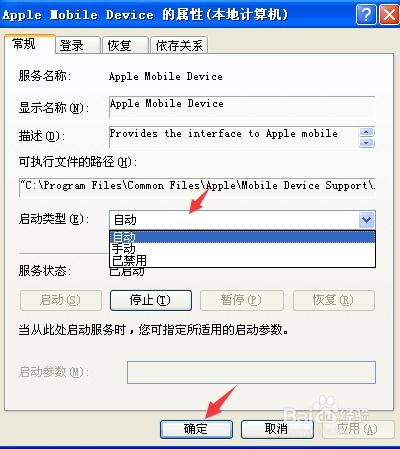Open the 恢复 tab
Viewport: 400px width, 449px height.
coord(125,45)
